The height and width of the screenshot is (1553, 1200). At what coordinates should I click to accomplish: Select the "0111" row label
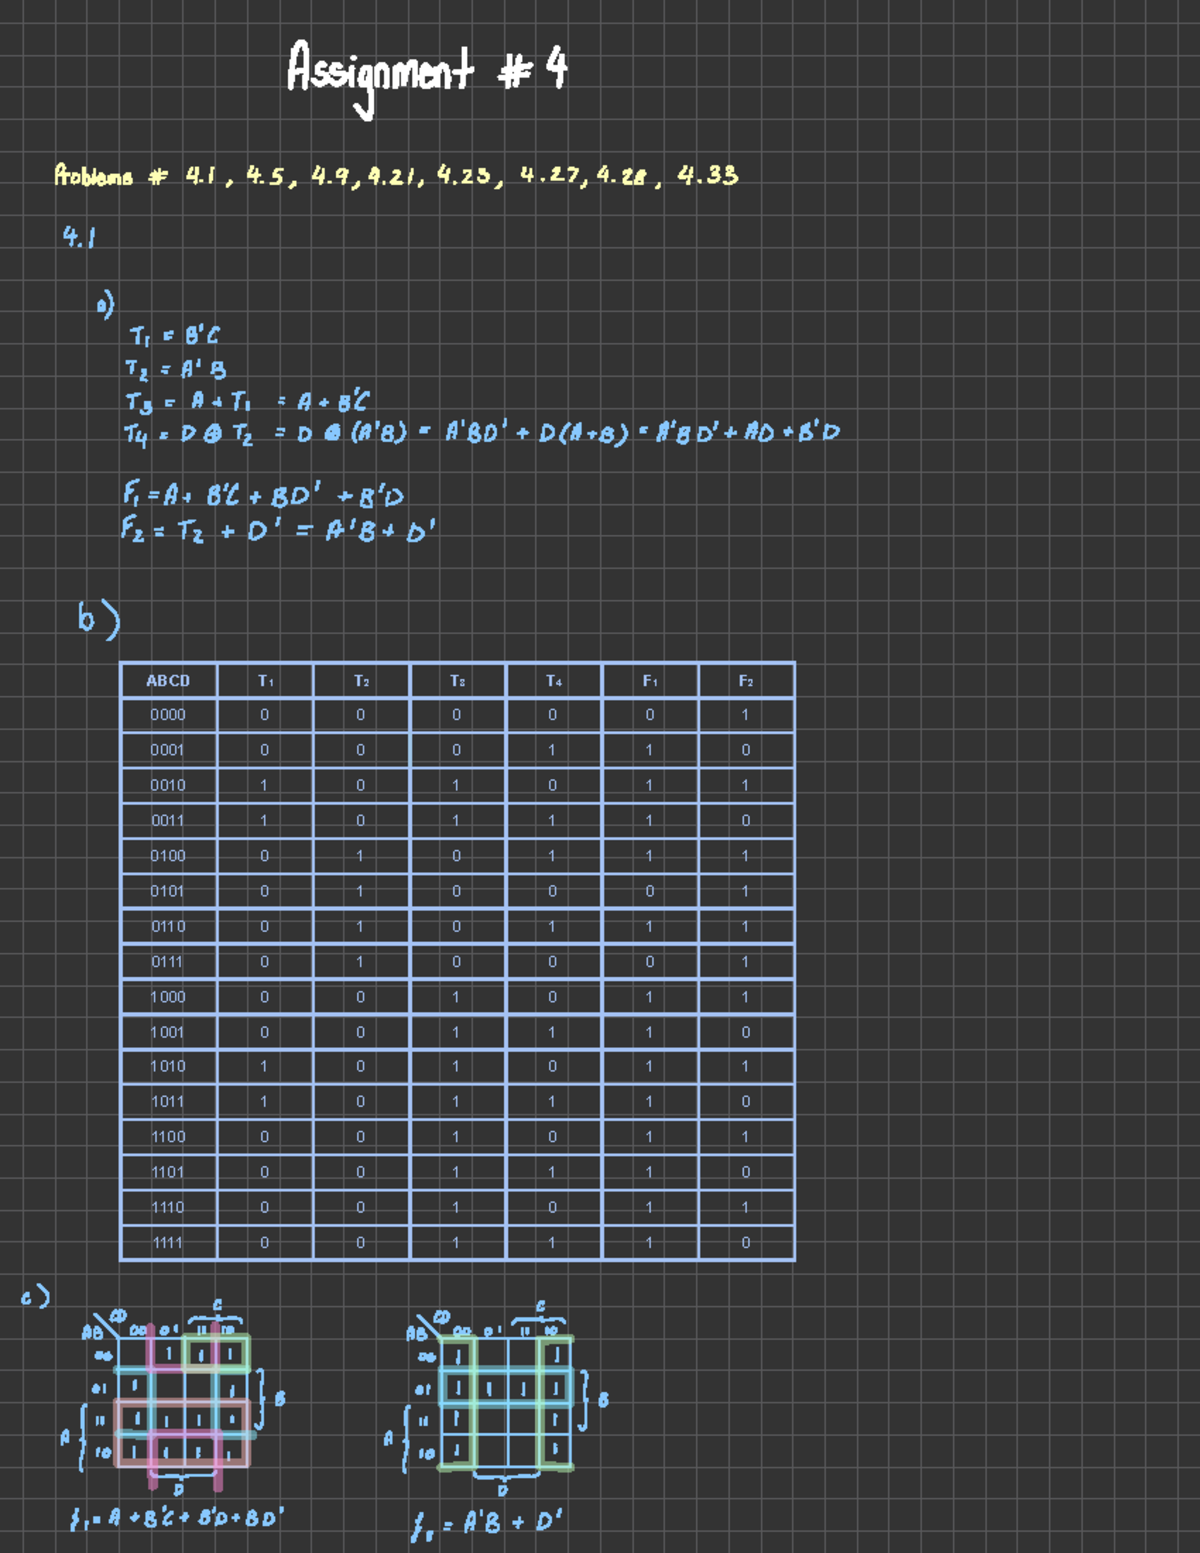tap(168, 961)
